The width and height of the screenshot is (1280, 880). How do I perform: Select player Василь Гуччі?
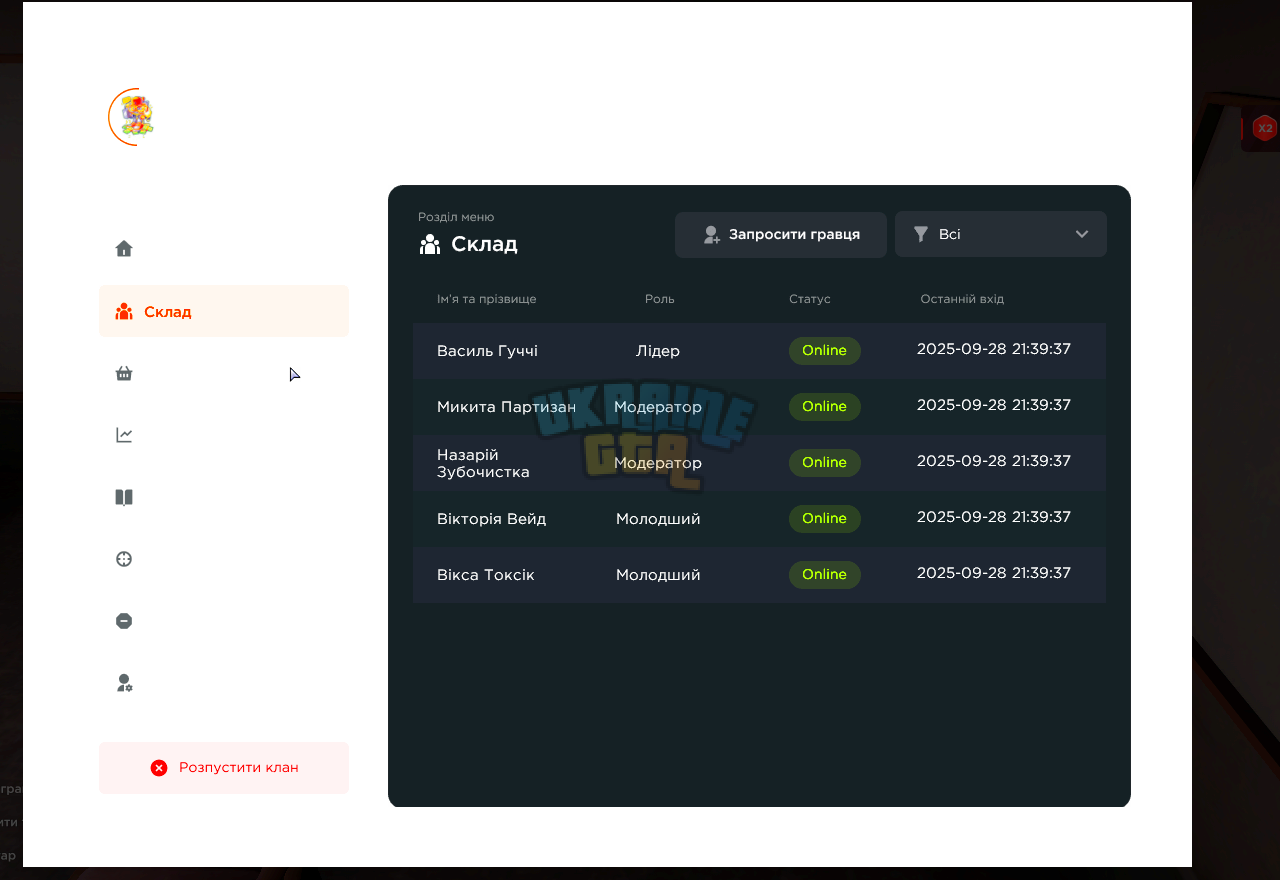(487, 351)
